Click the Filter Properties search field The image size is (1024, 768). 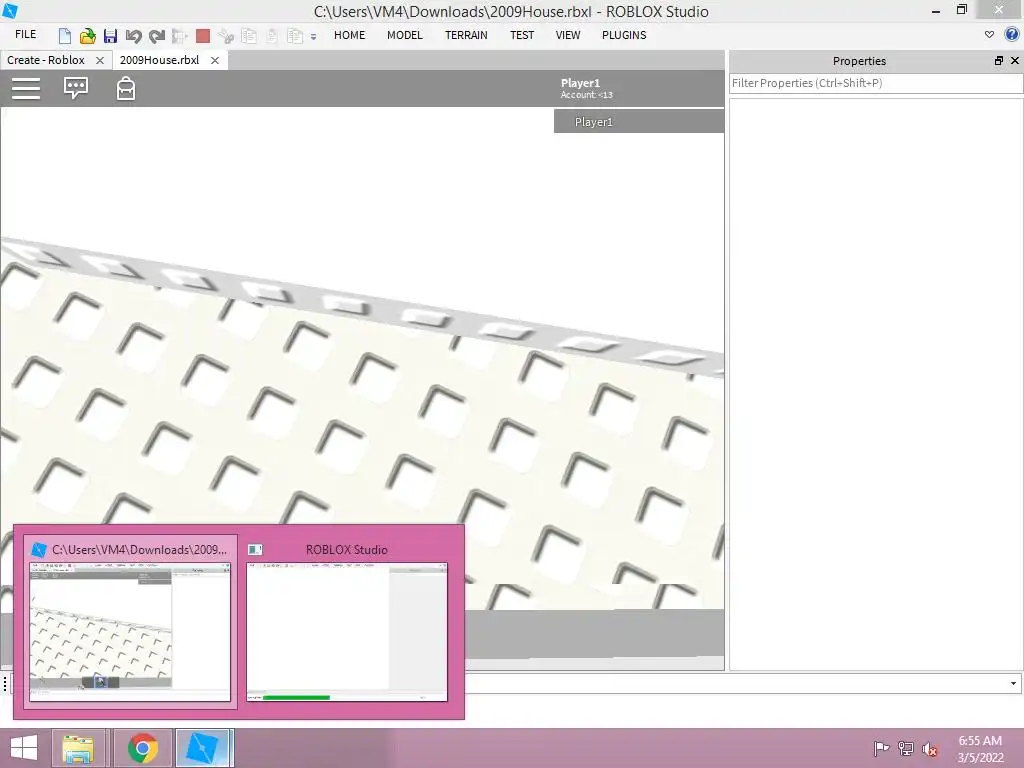pyautogui.click(x=876, y=83)
